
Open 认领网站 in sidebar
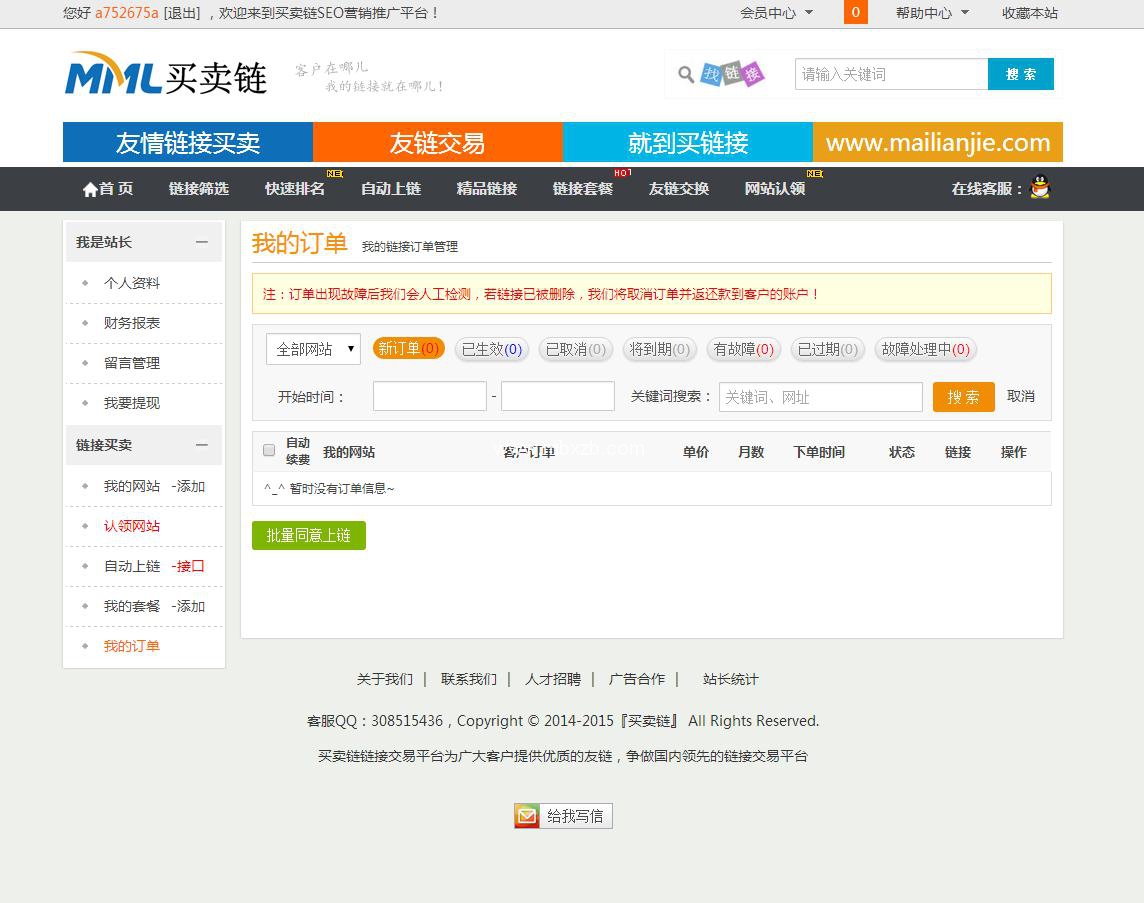click(131, 526)
